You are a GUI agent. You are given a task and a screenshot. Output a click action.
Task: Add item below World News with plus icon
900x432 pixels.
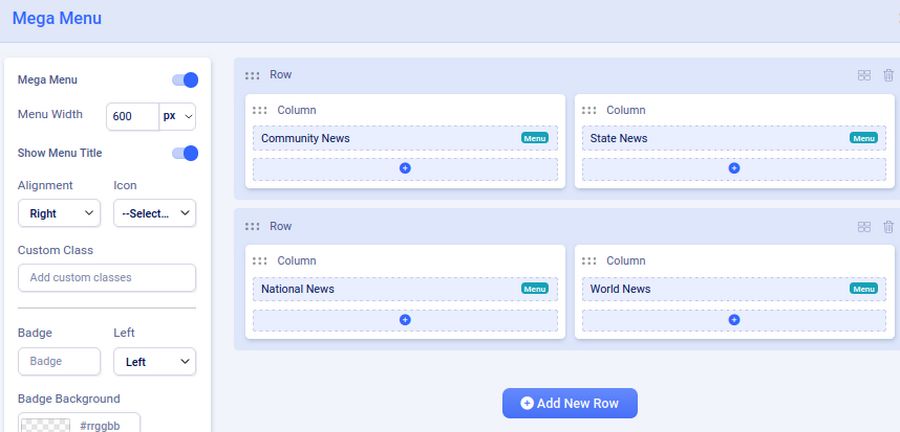coord(734,320)
